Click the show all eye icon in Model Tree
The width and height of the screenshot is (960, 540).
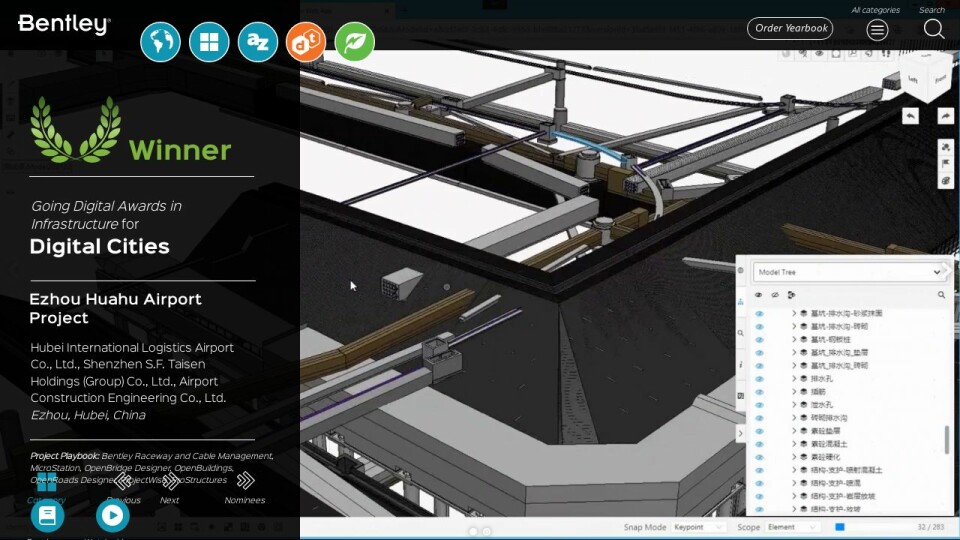click(x=759, y=295)
